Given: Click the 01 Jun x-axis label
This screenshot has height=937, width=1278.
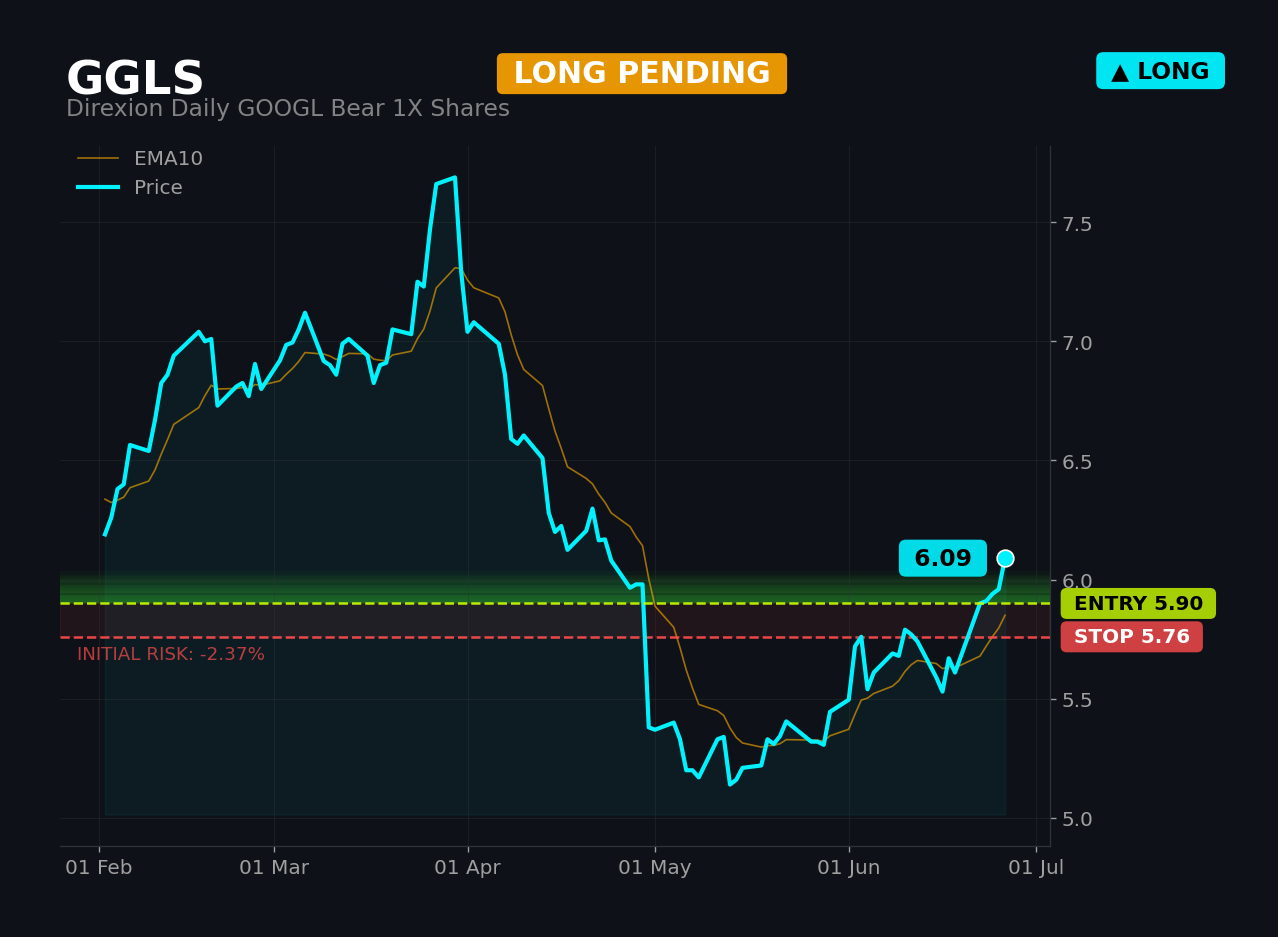Looking at the screenshot, I should click(849, 868).
